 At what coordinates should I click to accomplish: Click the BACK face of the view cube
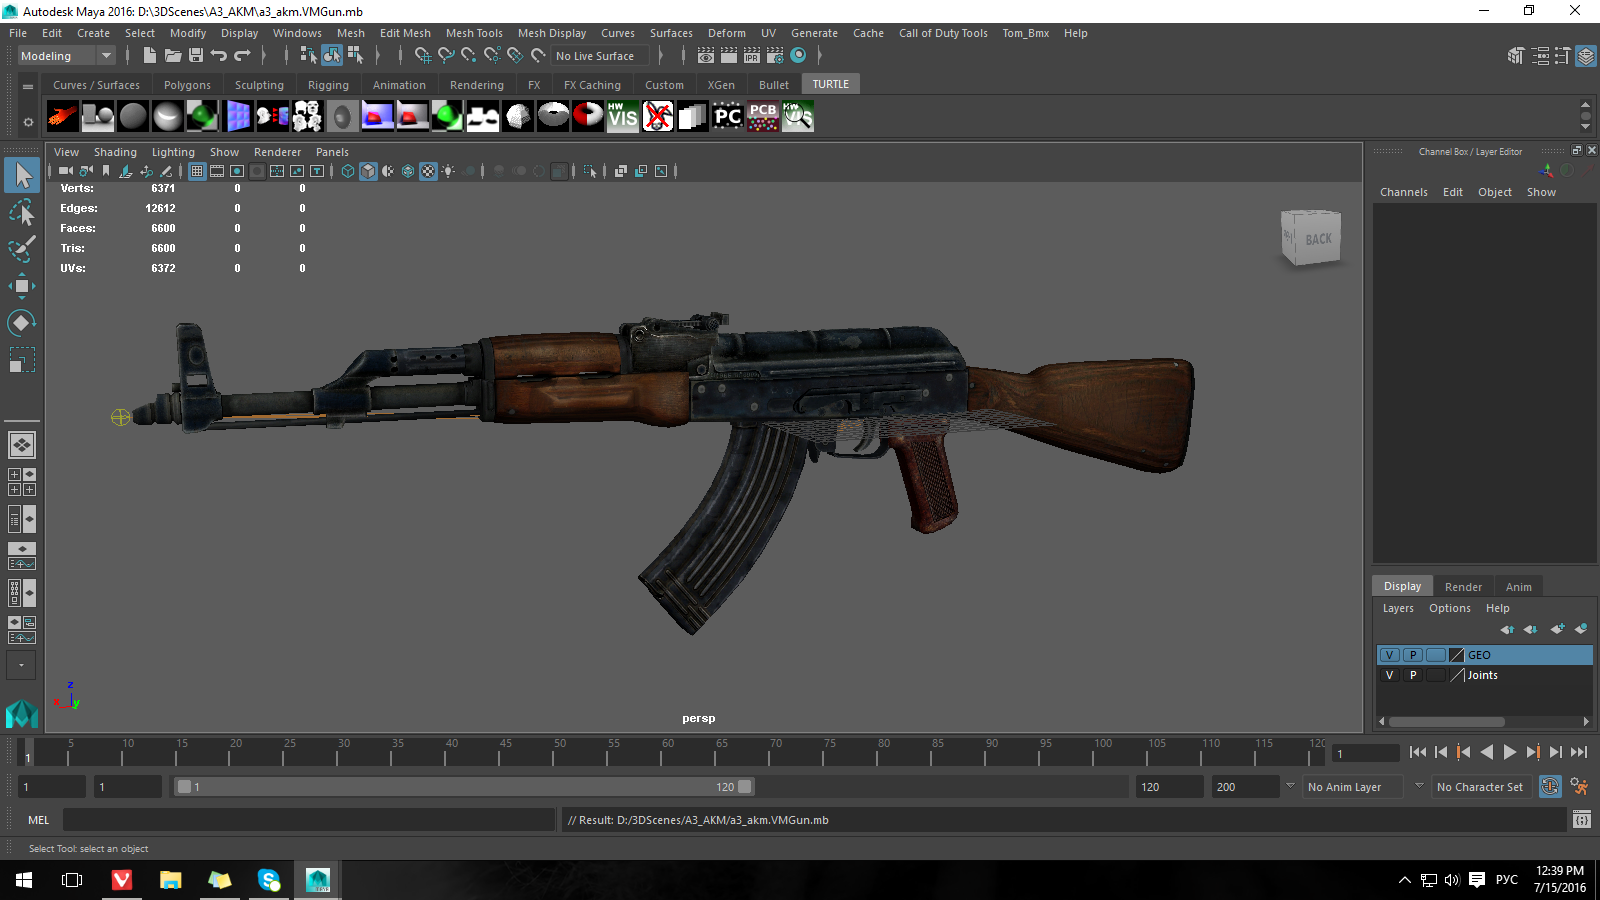pyautogui.click(x=1316, y=240)
